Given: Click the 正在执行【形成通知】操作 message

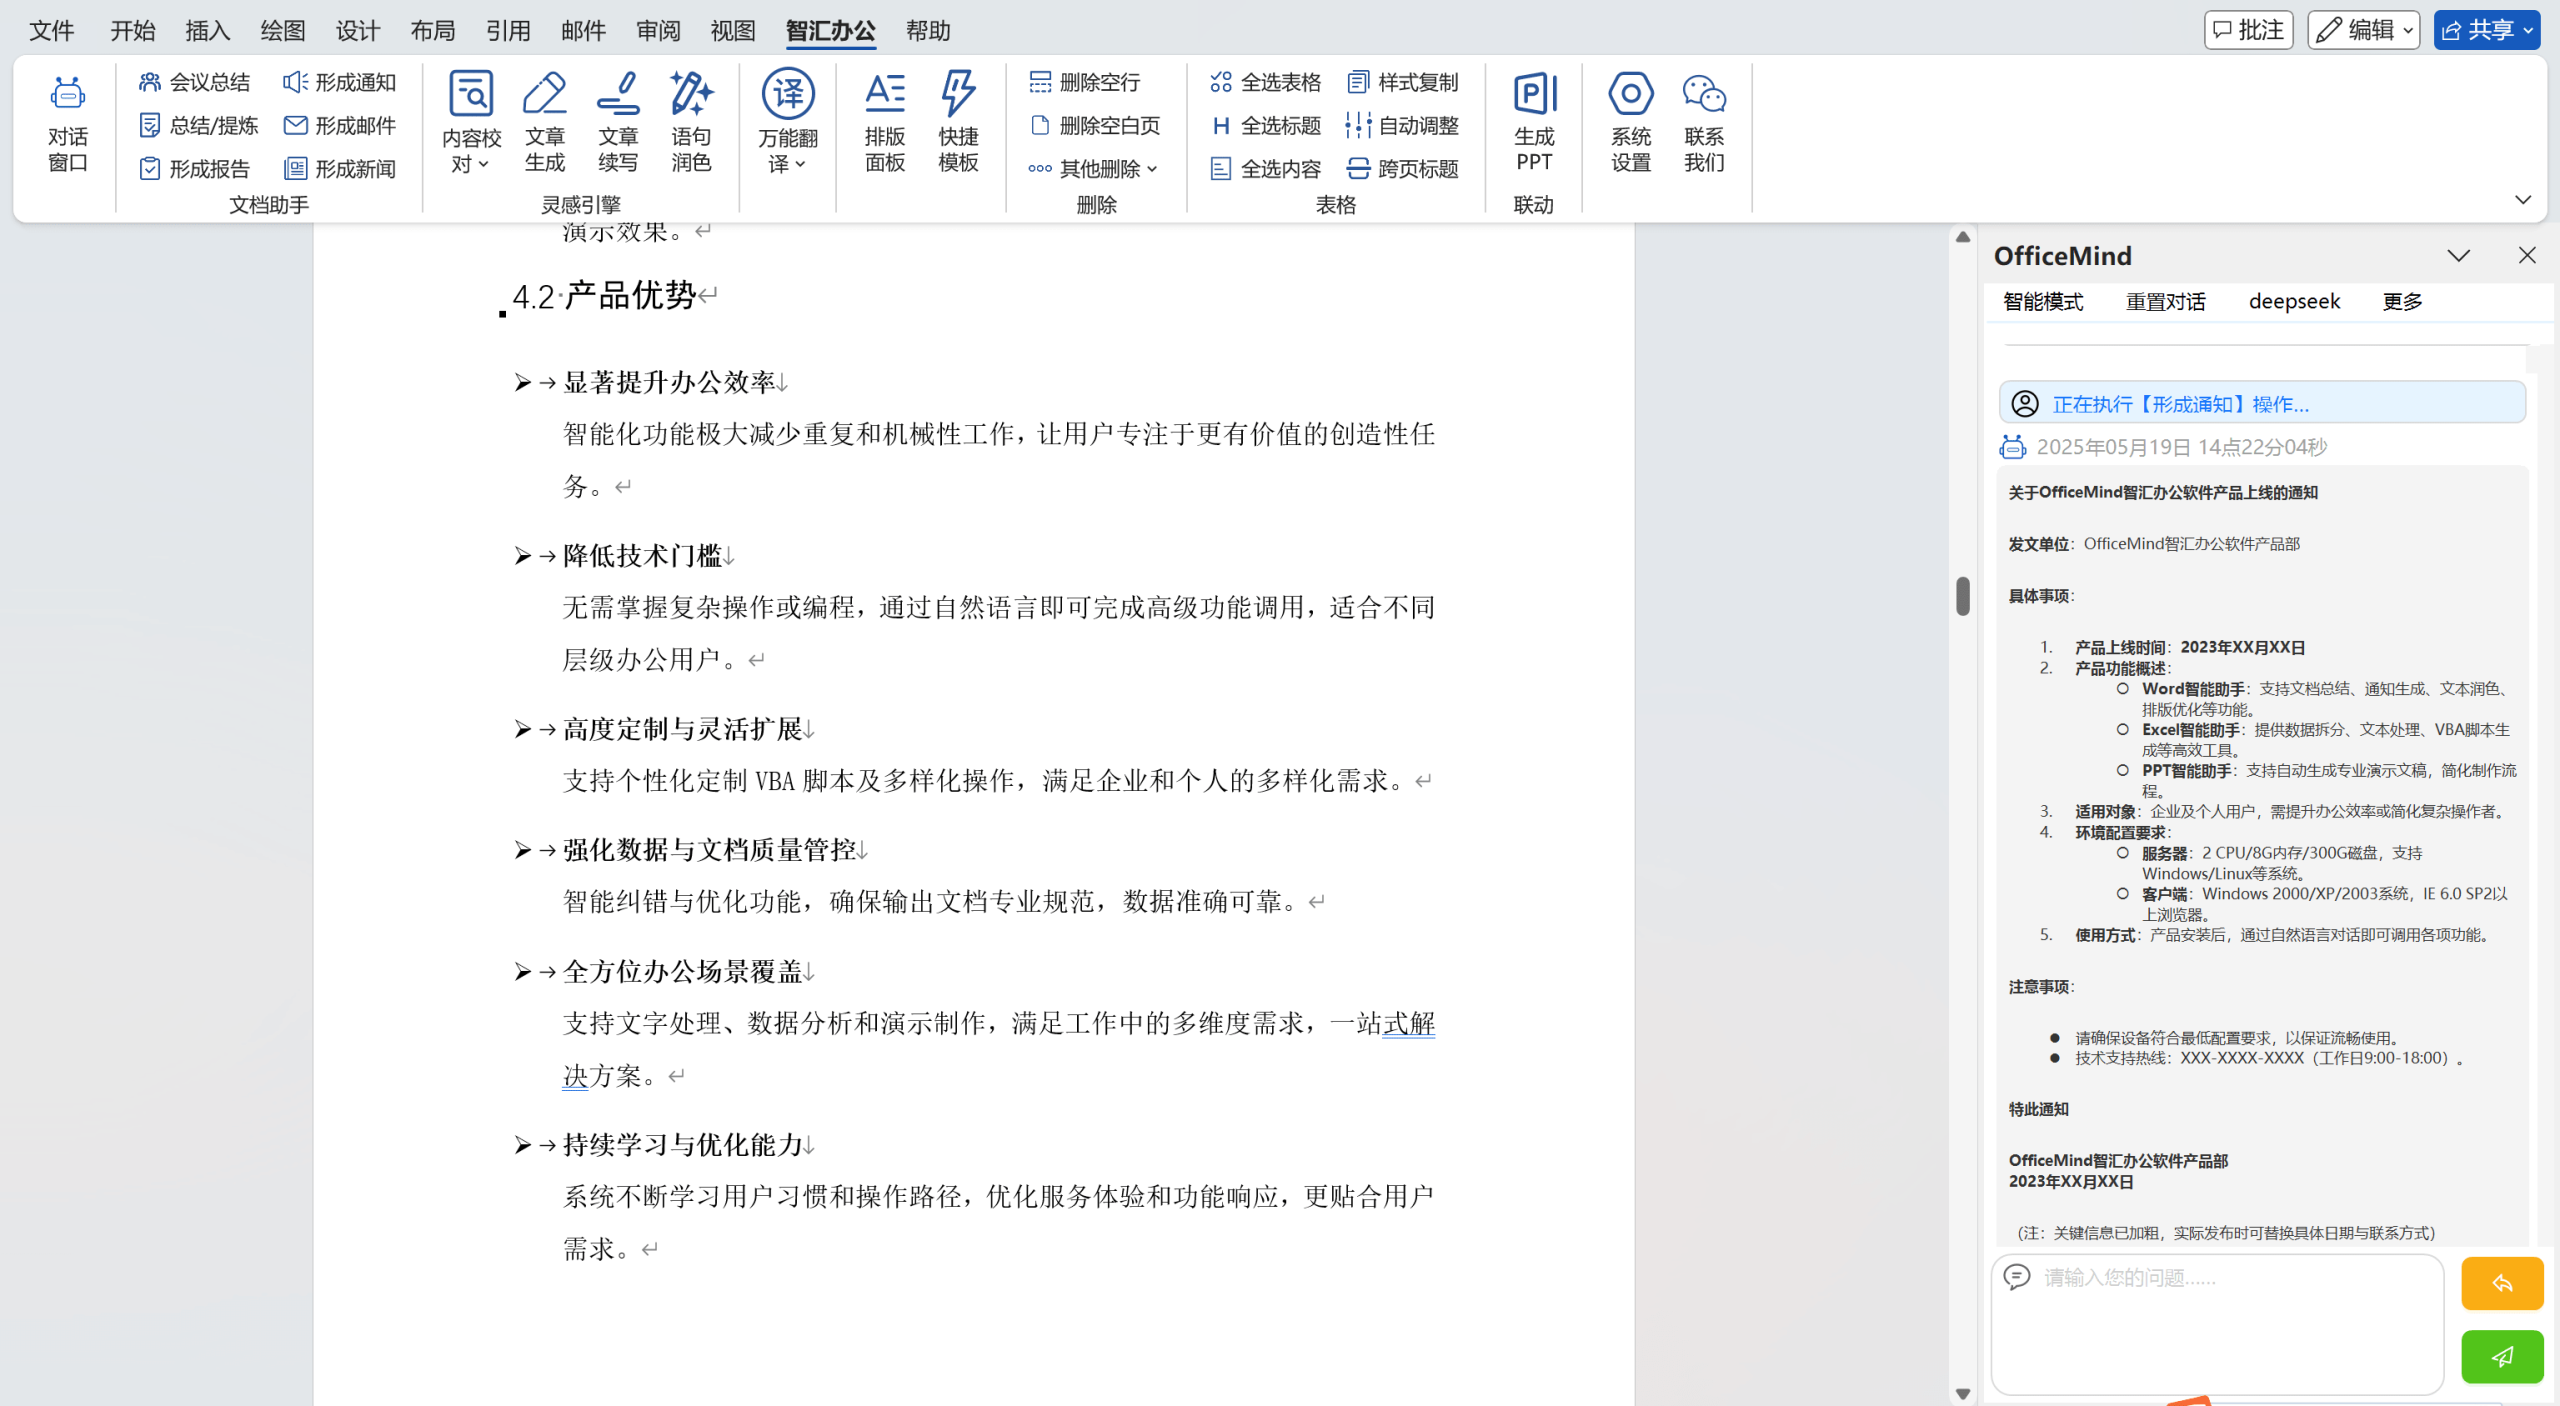Looking at the screenshot, I should [x=2262, y=403].
